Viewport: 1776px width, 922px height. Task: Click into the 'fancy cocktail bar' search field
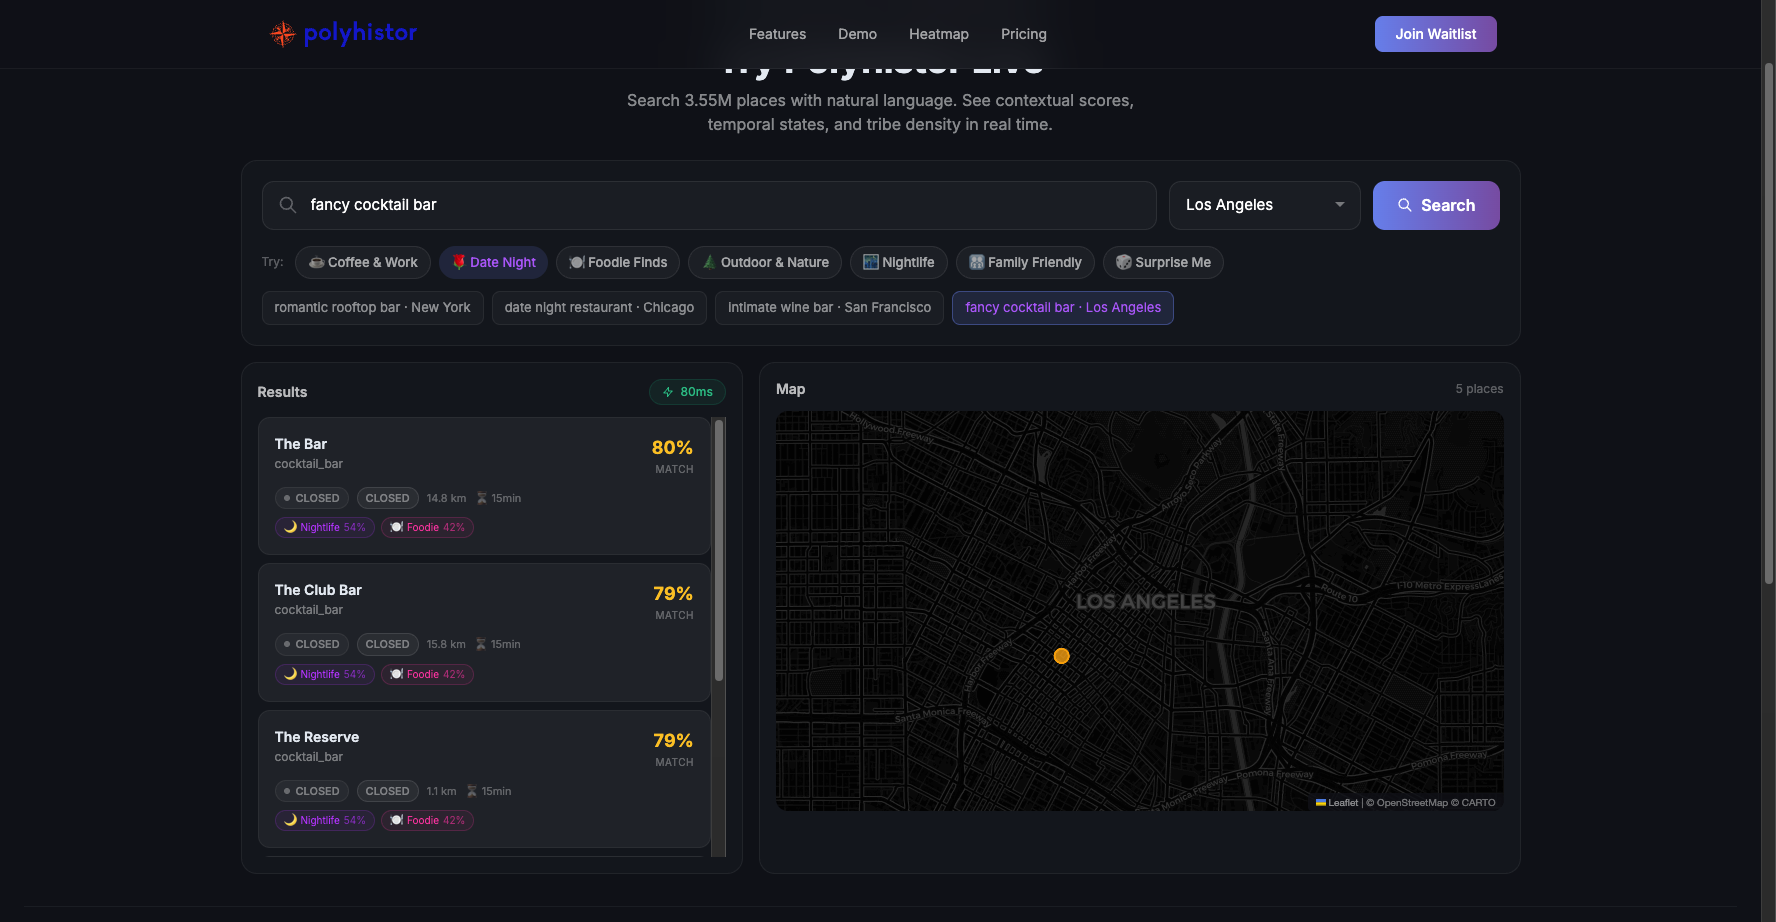click(709, 205)
